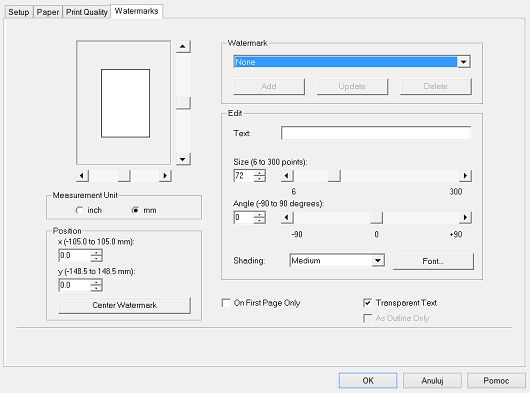The image size is (530, 393).
Task: Increase size with spinner up arrow
Action: coord(260,173)
